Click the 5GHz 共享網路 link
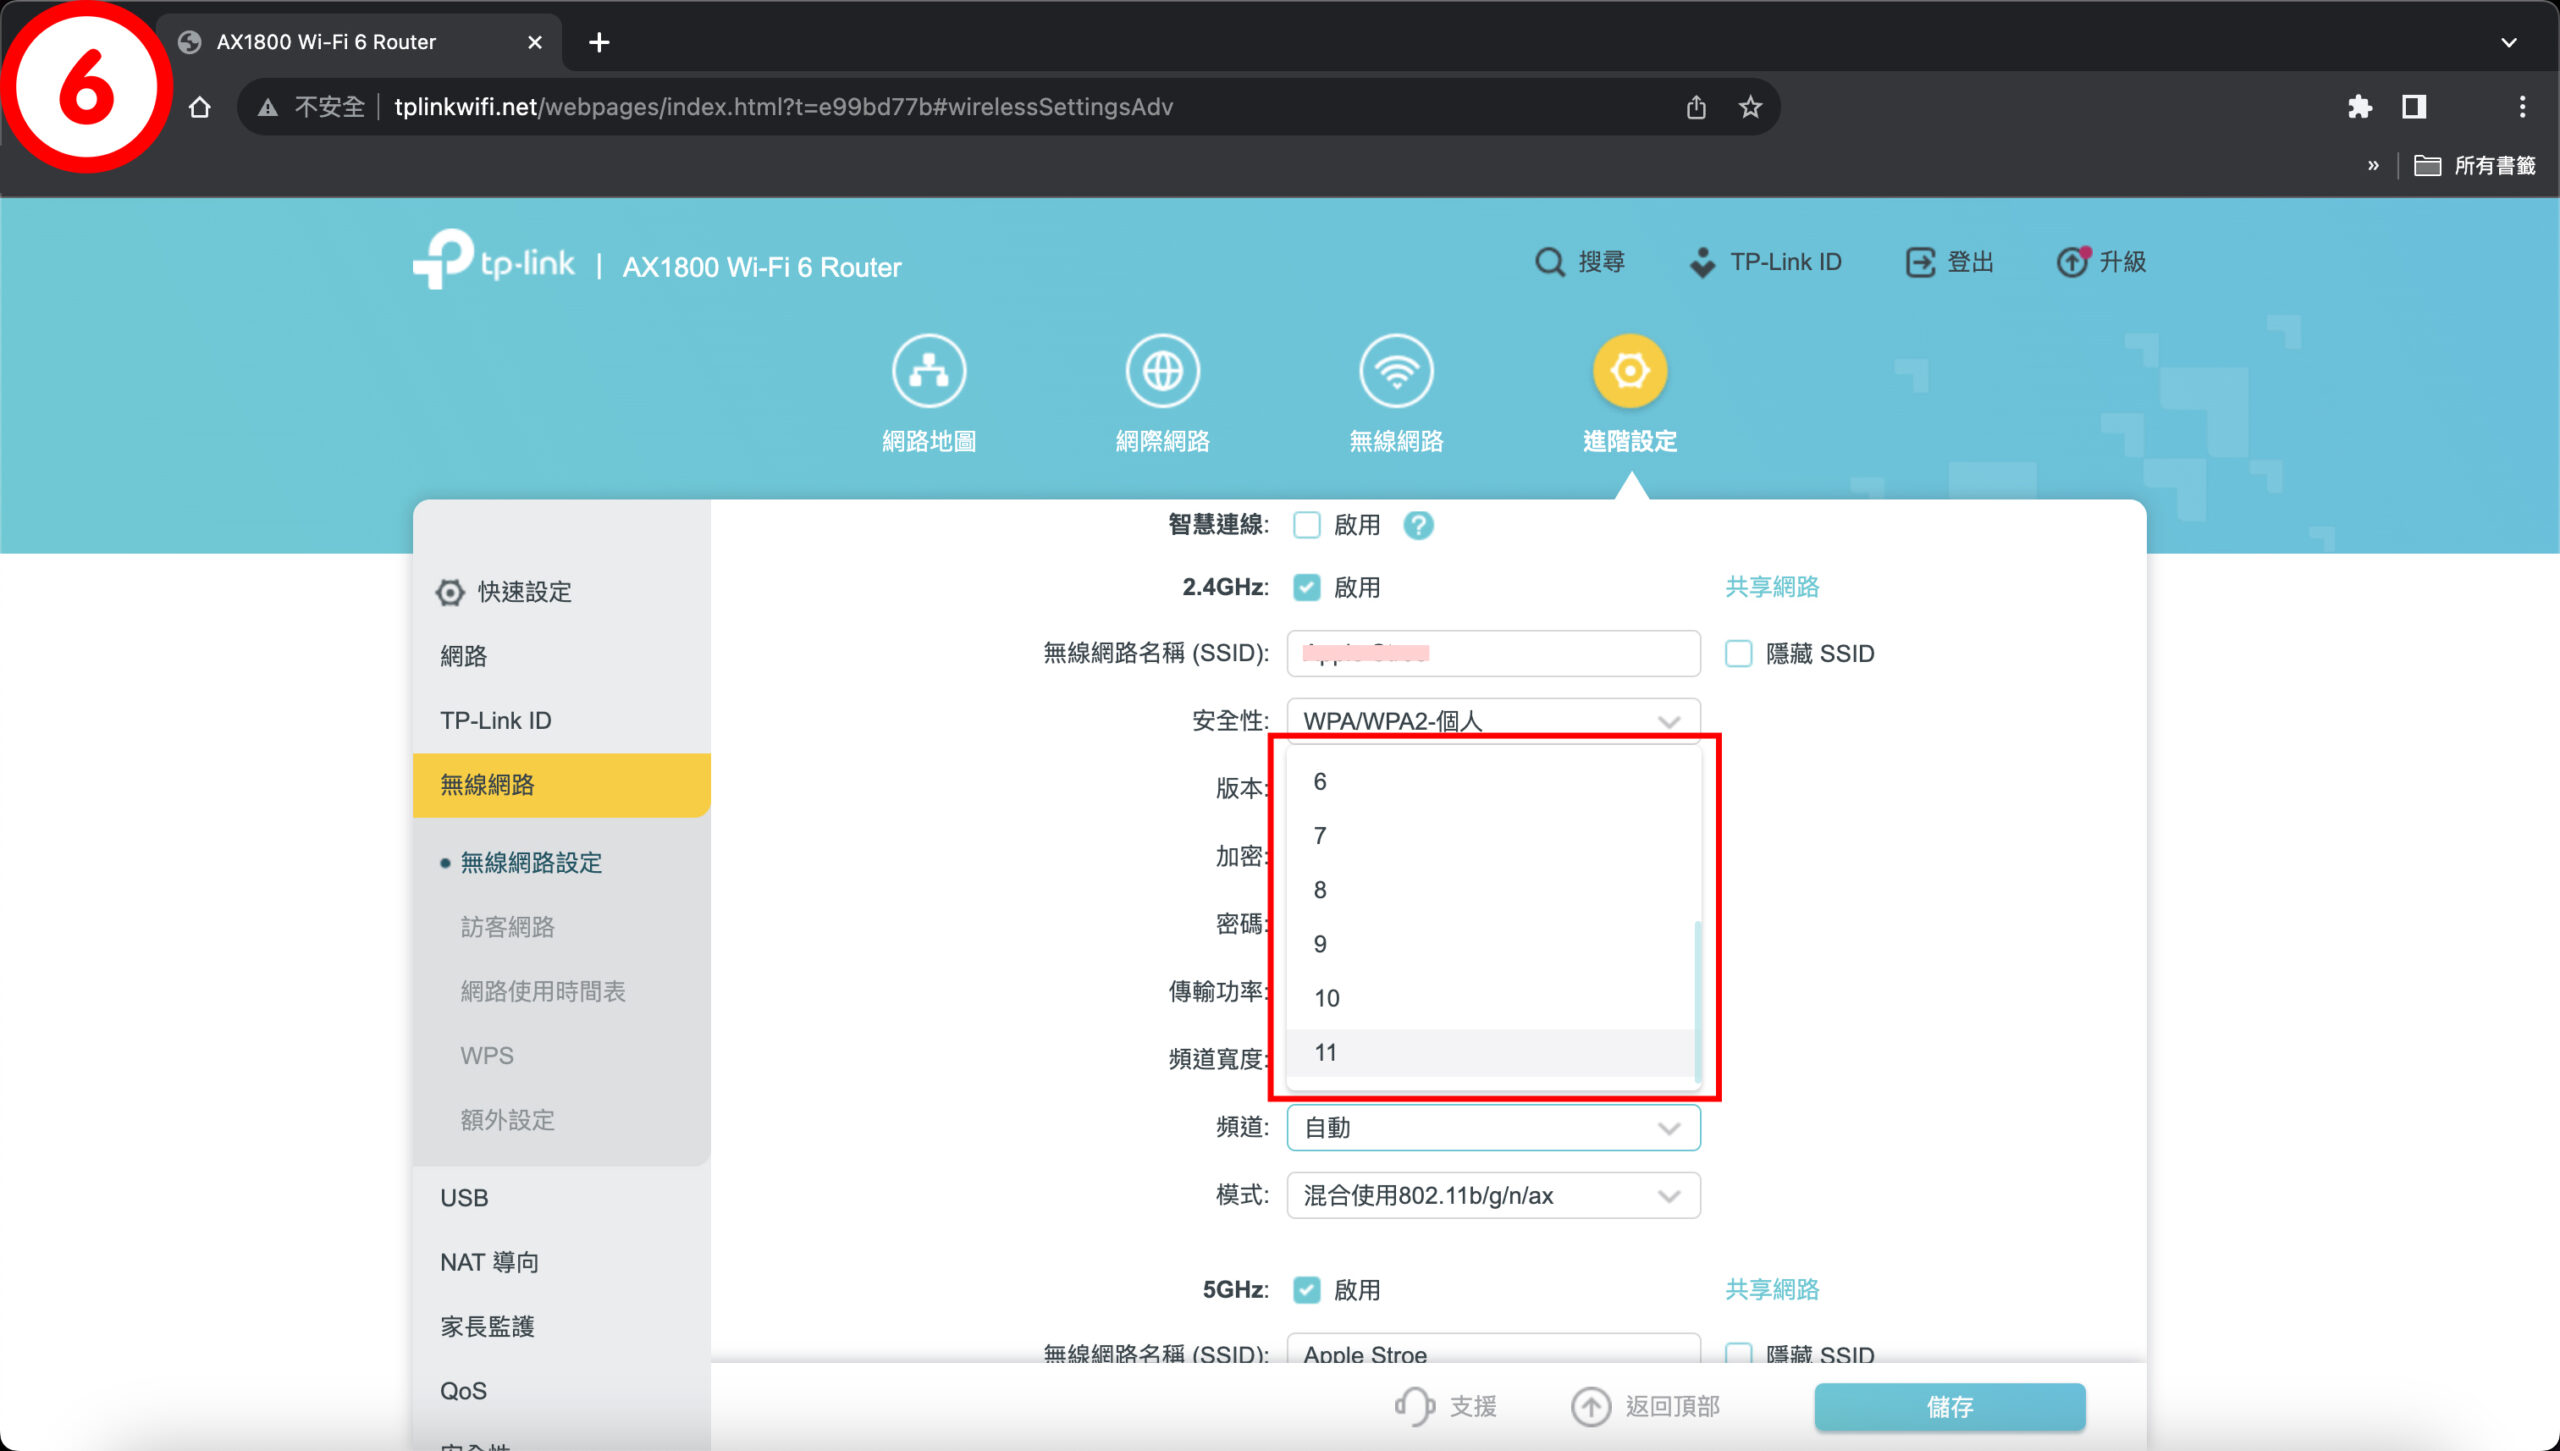Viewport: 2560px width, 1451px height. pos(1772,1290)
